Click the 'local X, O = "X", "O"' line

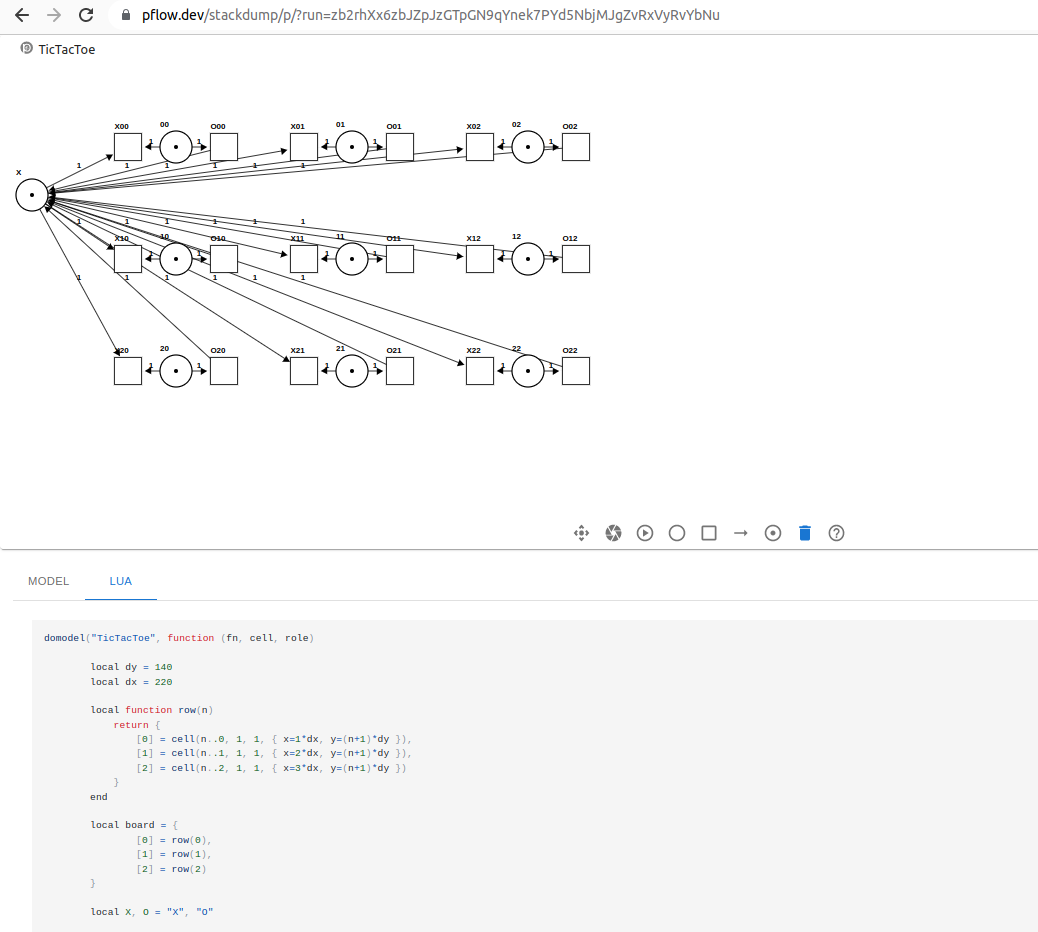tap(152, 912)
